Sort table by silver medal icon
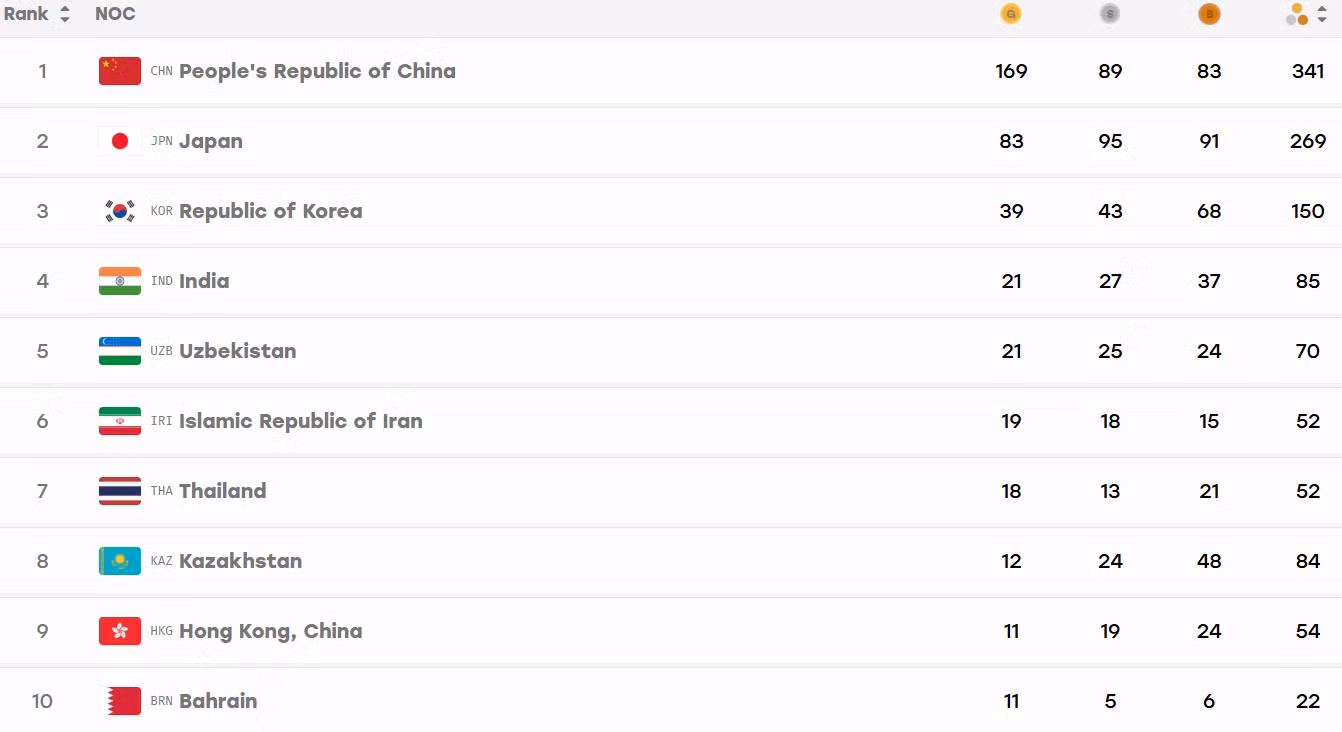 pos(1110,14)
